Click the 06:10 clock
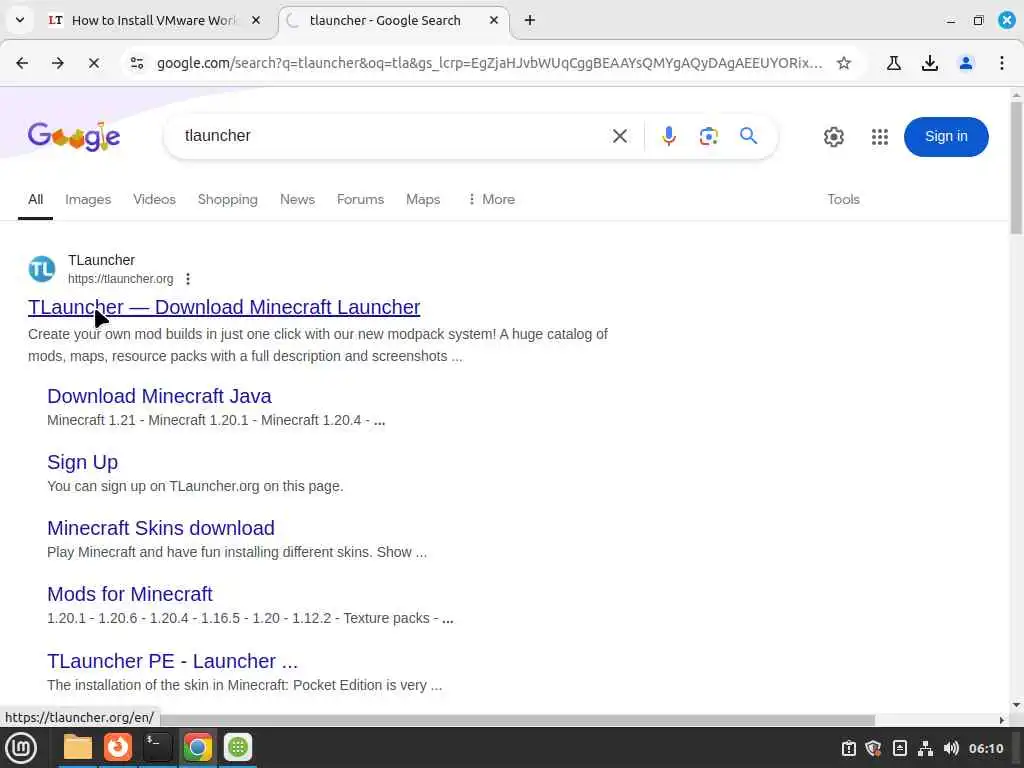This screenshot has height=768, width=1024. [x=985, y=748]
